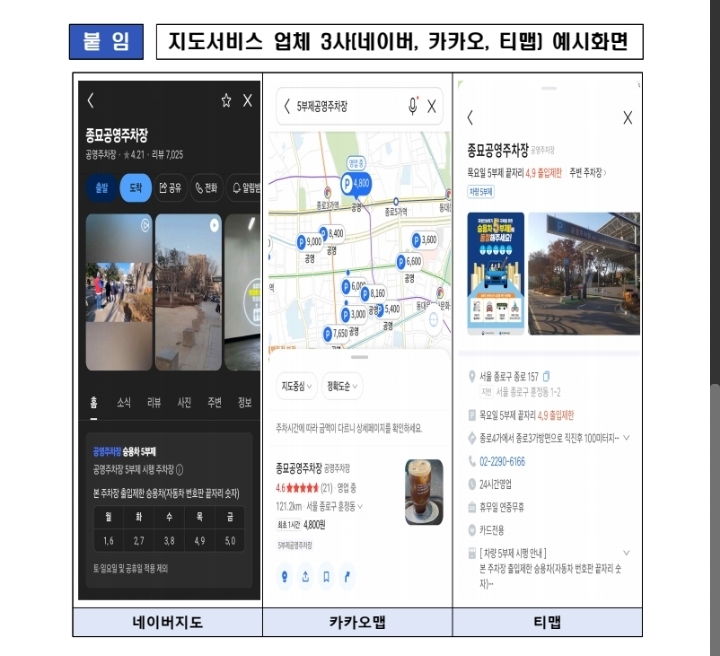Select the 6,600 parking marker

[409, 261]
